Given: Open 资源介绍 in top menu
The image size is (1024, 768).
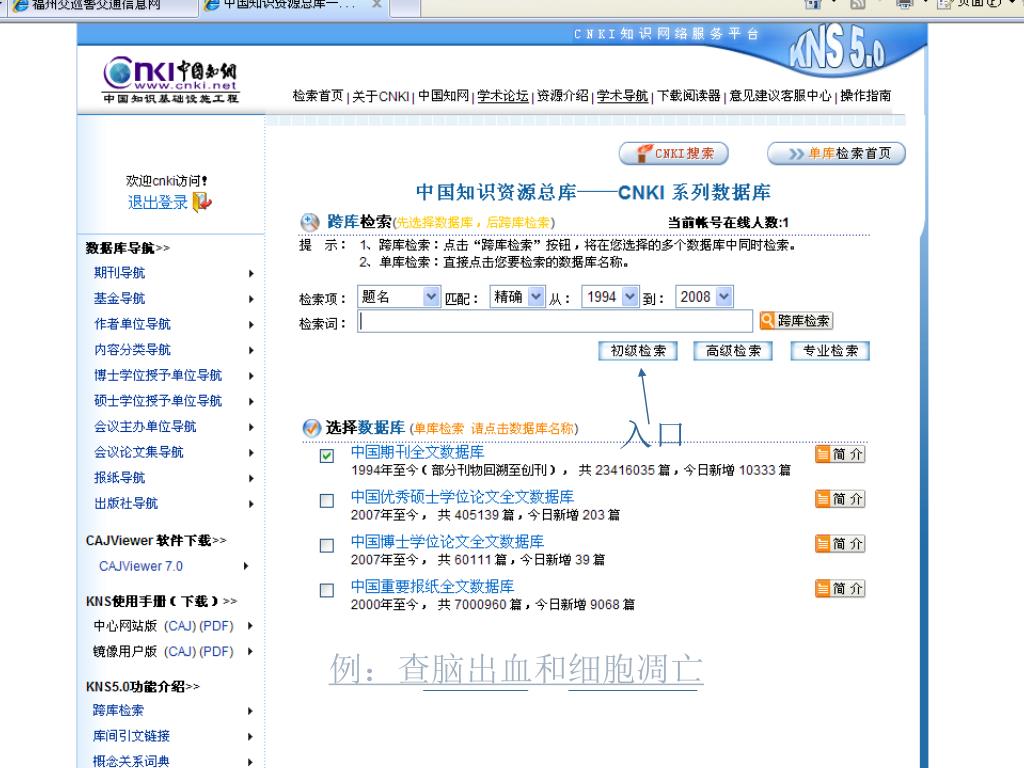Looking at the screenshot, I should (x=562, y=96).
